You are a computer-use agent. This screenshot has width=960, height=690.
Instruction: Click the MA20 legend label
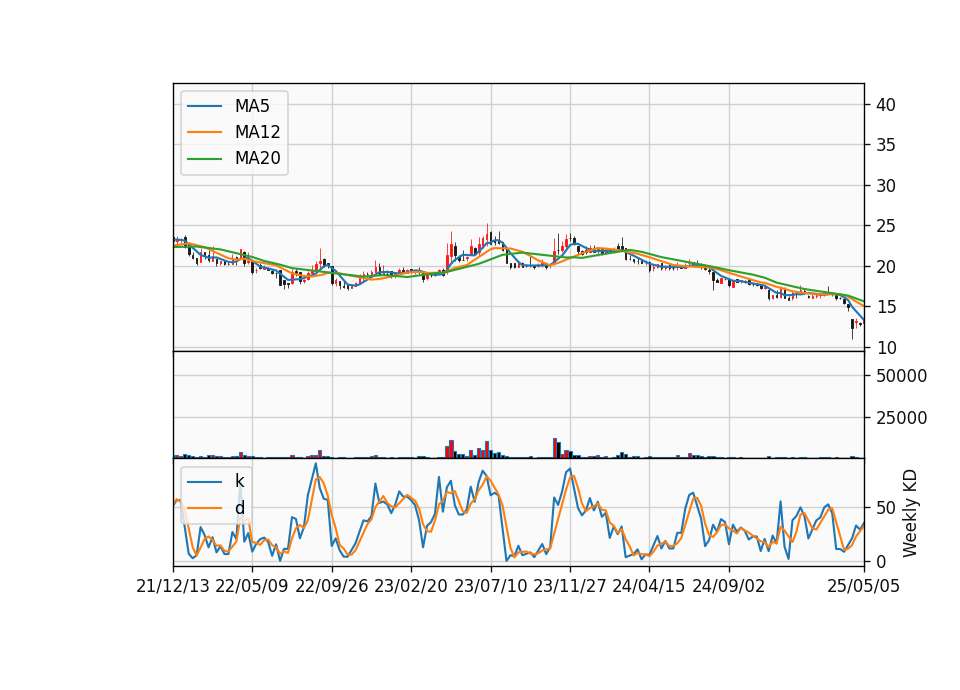tap(257, 158)
